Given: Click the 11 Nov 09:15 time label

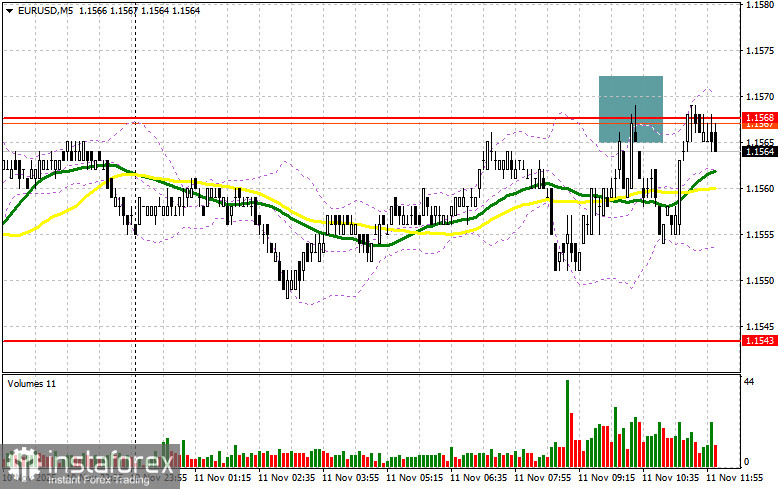Looking at the screenshot, I should 607,478.
